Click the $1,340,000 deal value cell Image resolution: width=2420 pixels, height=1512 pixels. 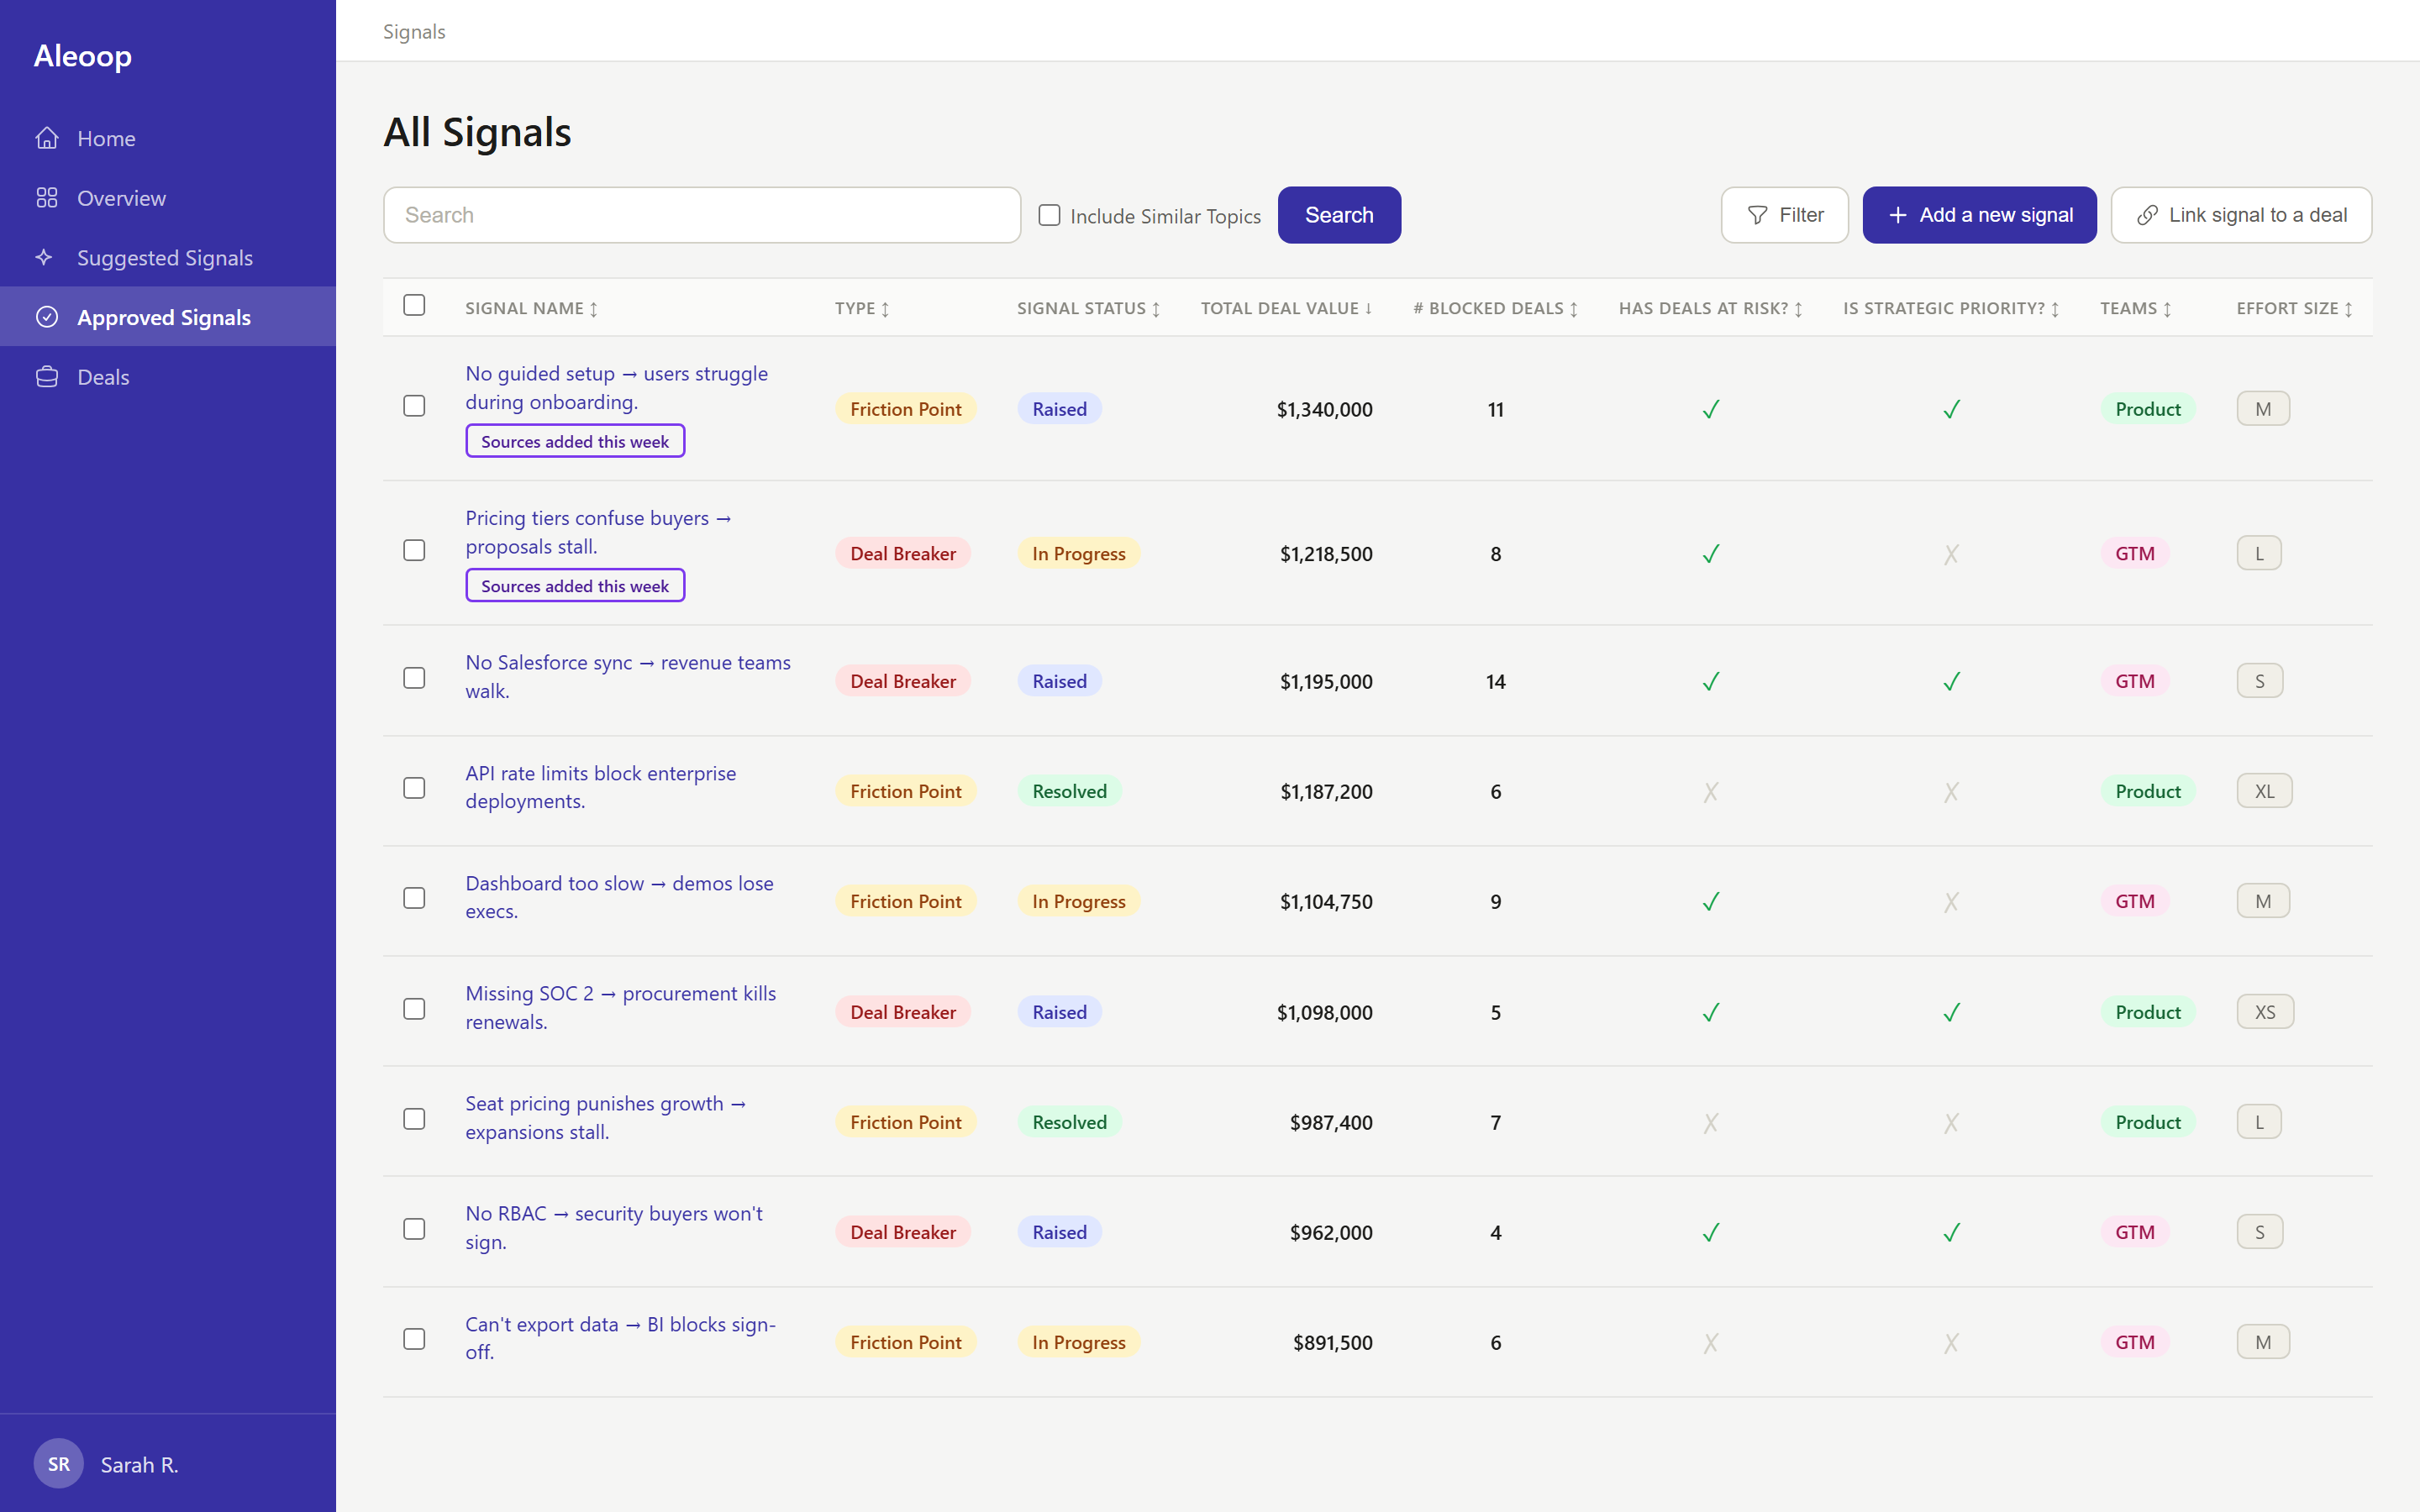coord(1324,409)
